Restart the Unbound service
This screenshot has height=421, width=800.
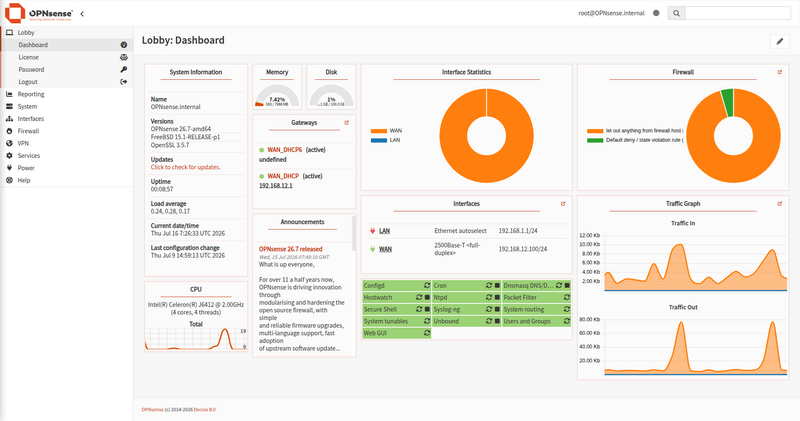(489, 321)
